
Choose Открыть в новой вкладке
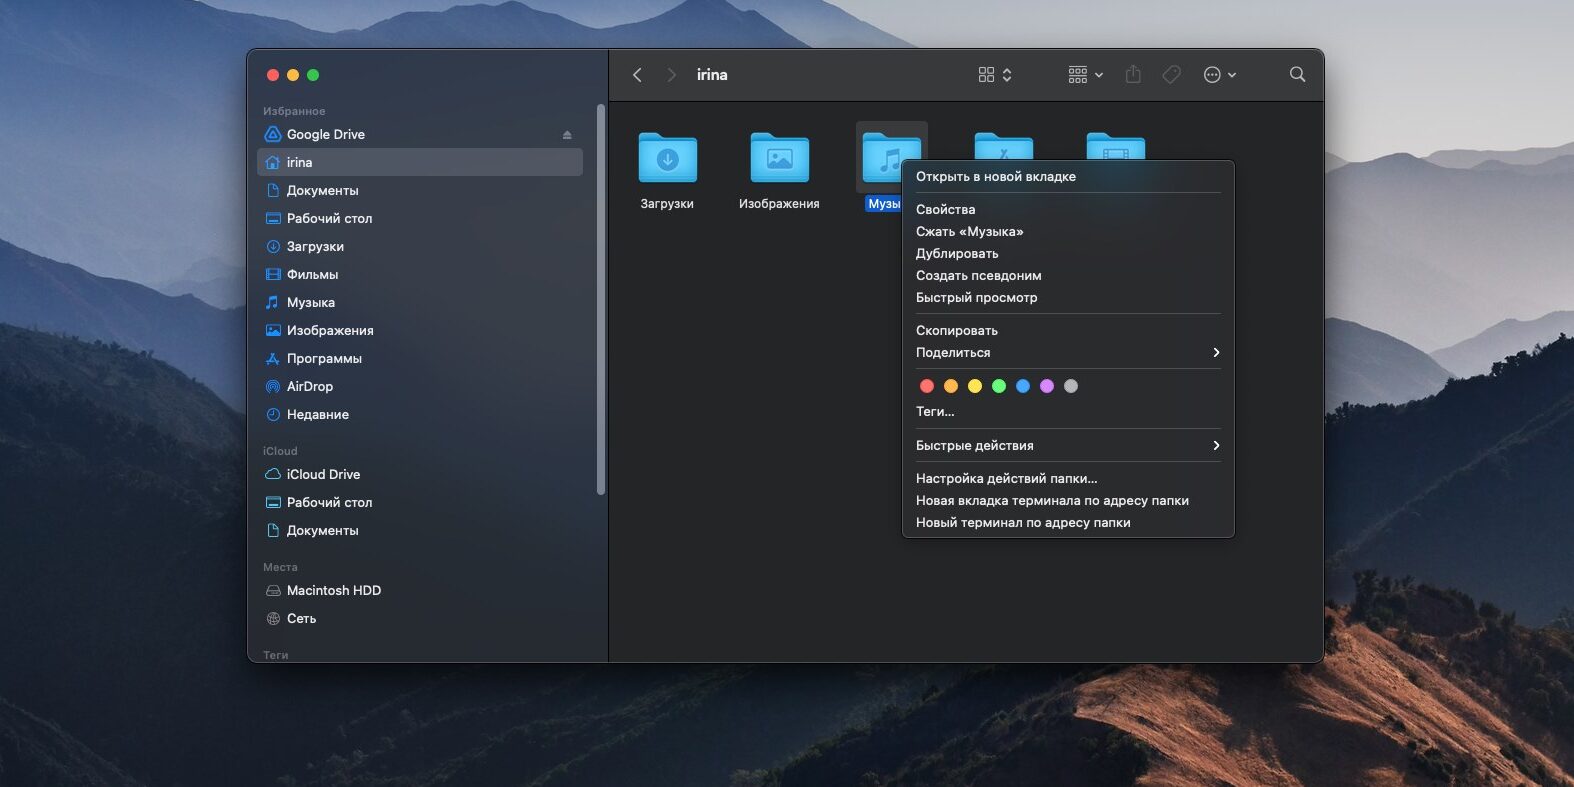coord(995,176)
